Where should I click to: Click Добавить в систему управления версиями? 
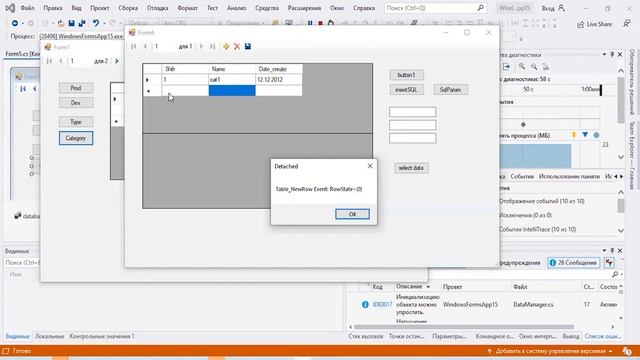tap(551, 351)
